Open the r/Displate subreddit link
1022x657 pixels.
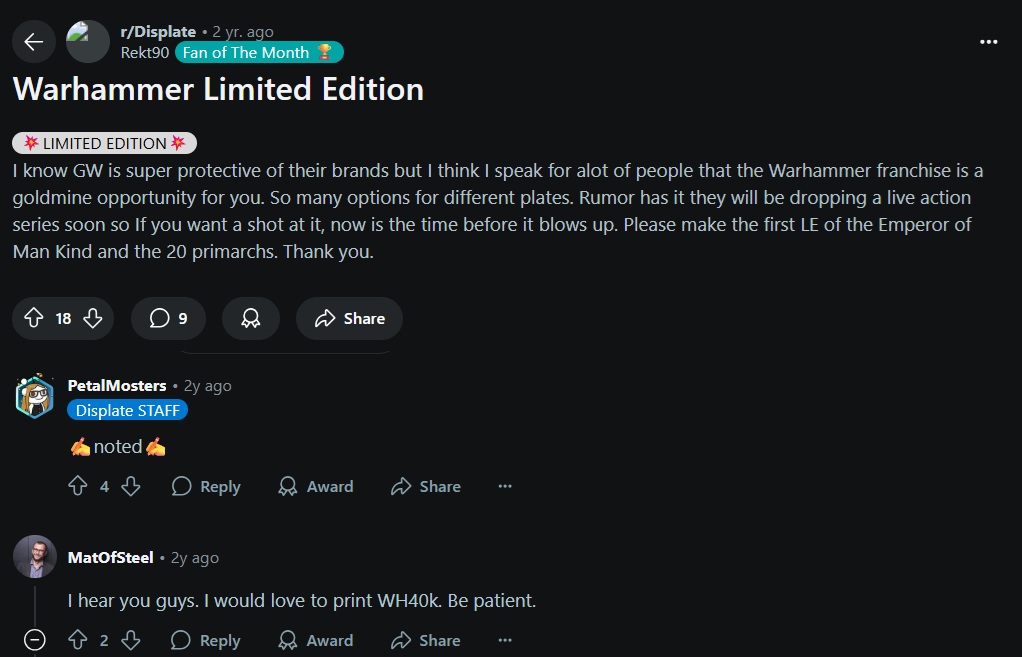click(158, 32)
